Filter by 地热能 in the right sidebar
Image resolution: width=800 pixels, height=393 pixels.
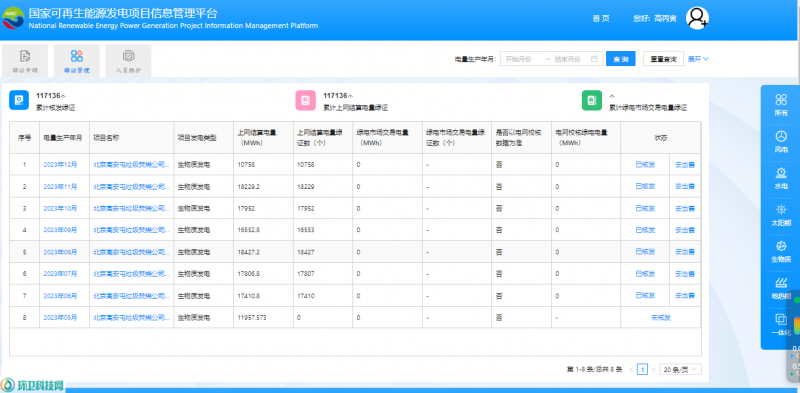pos(781,288)
